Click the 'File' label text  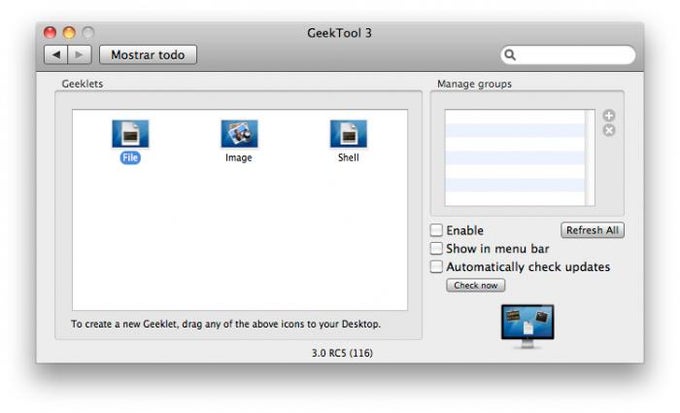[x=130, y=157]
